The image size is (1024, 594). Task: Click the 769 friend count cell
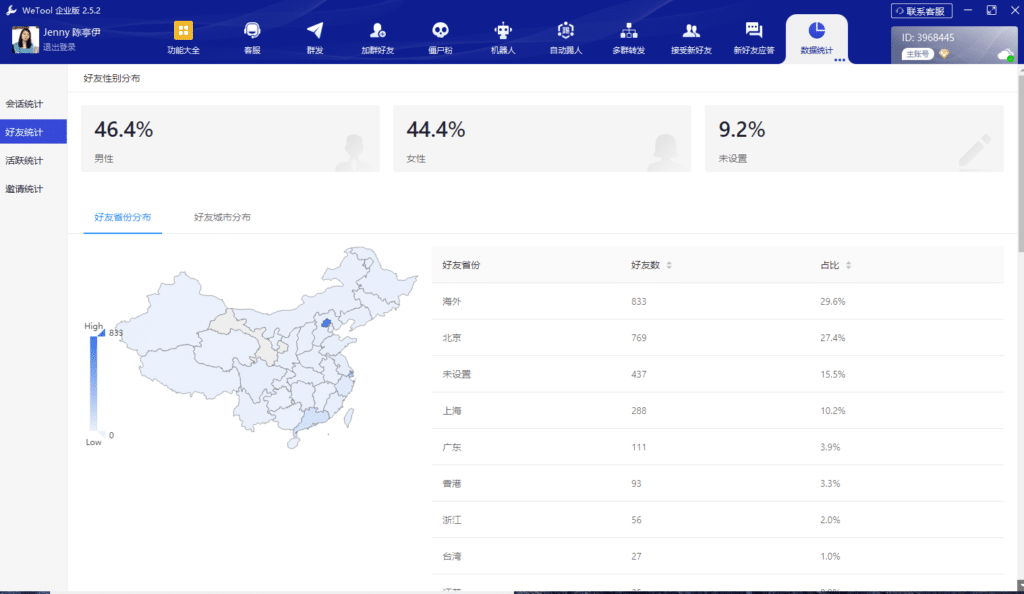tap(639, 338)
